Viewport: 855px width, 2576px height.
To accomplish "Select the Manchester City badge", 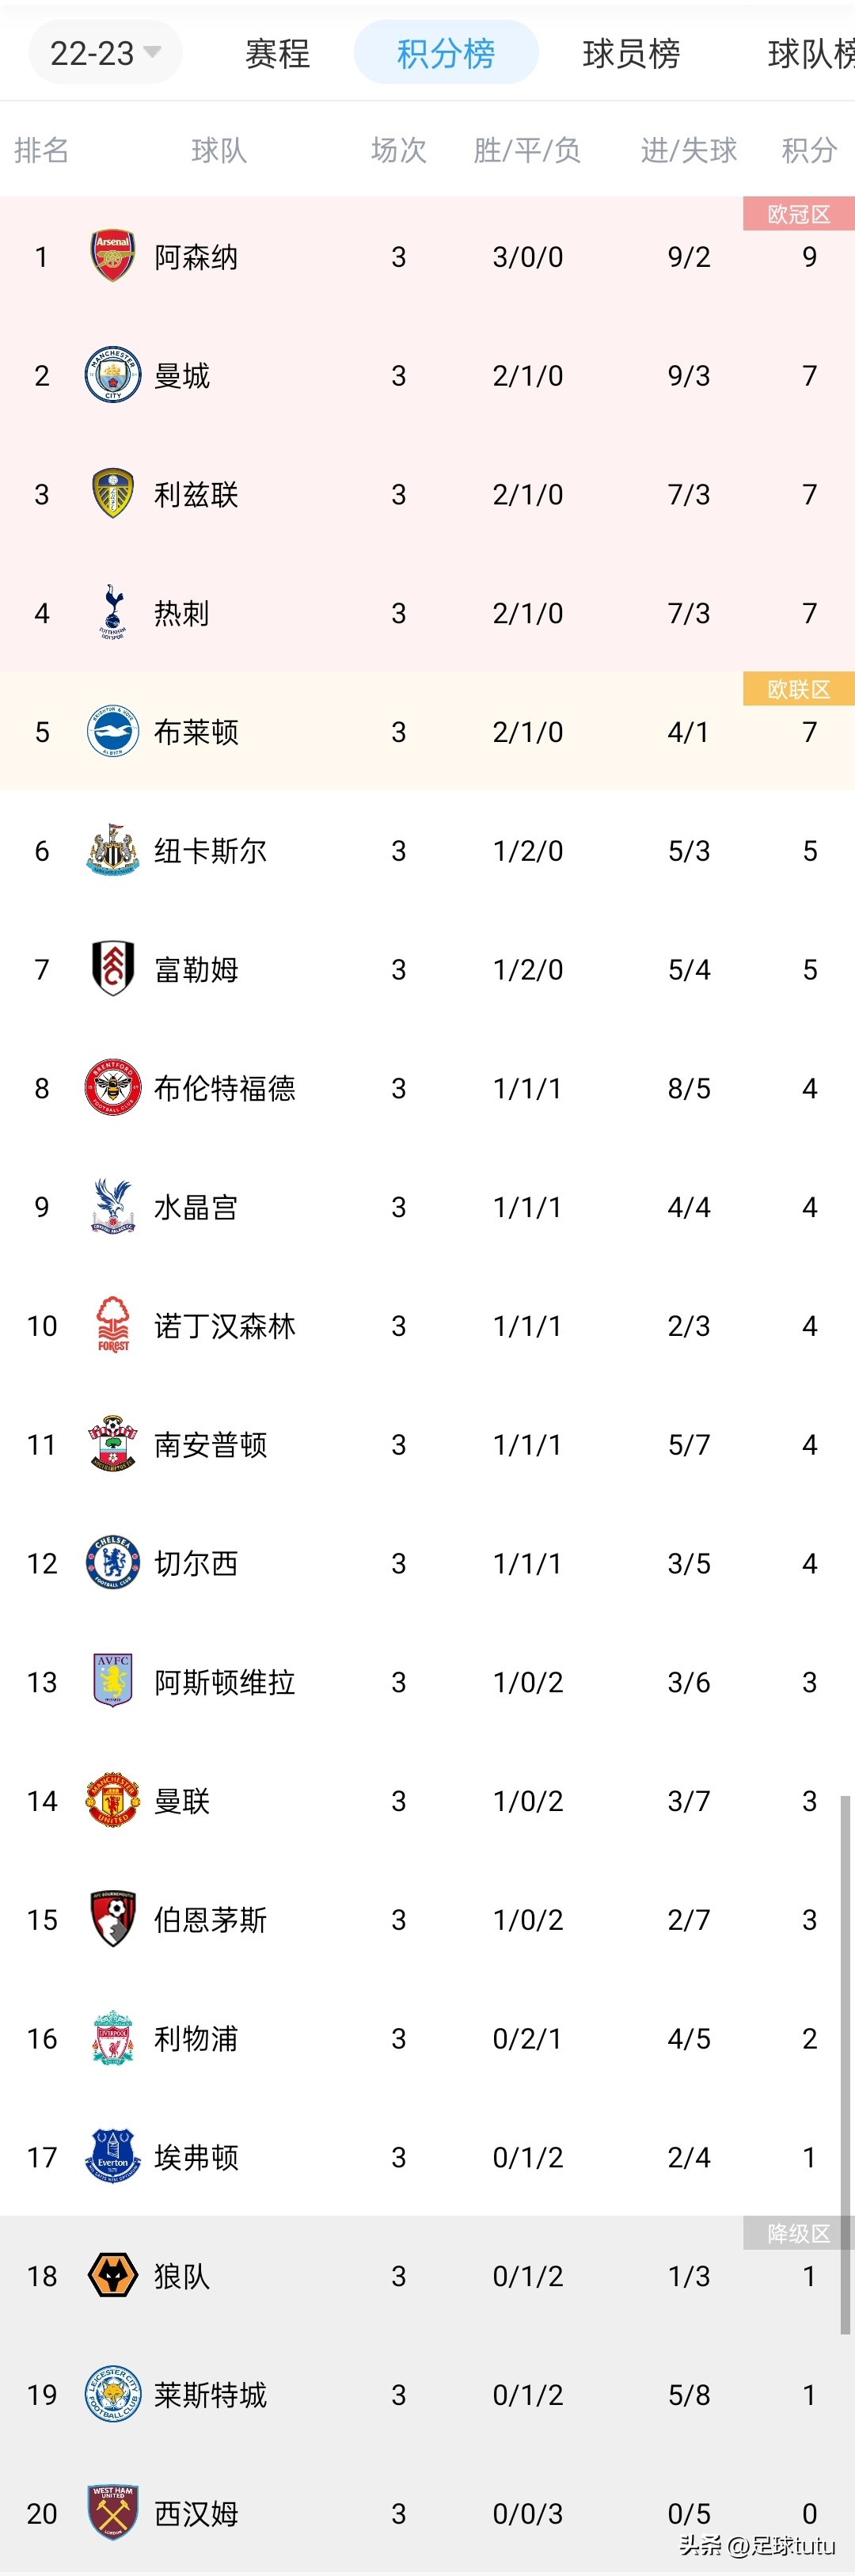I will 112,375.
